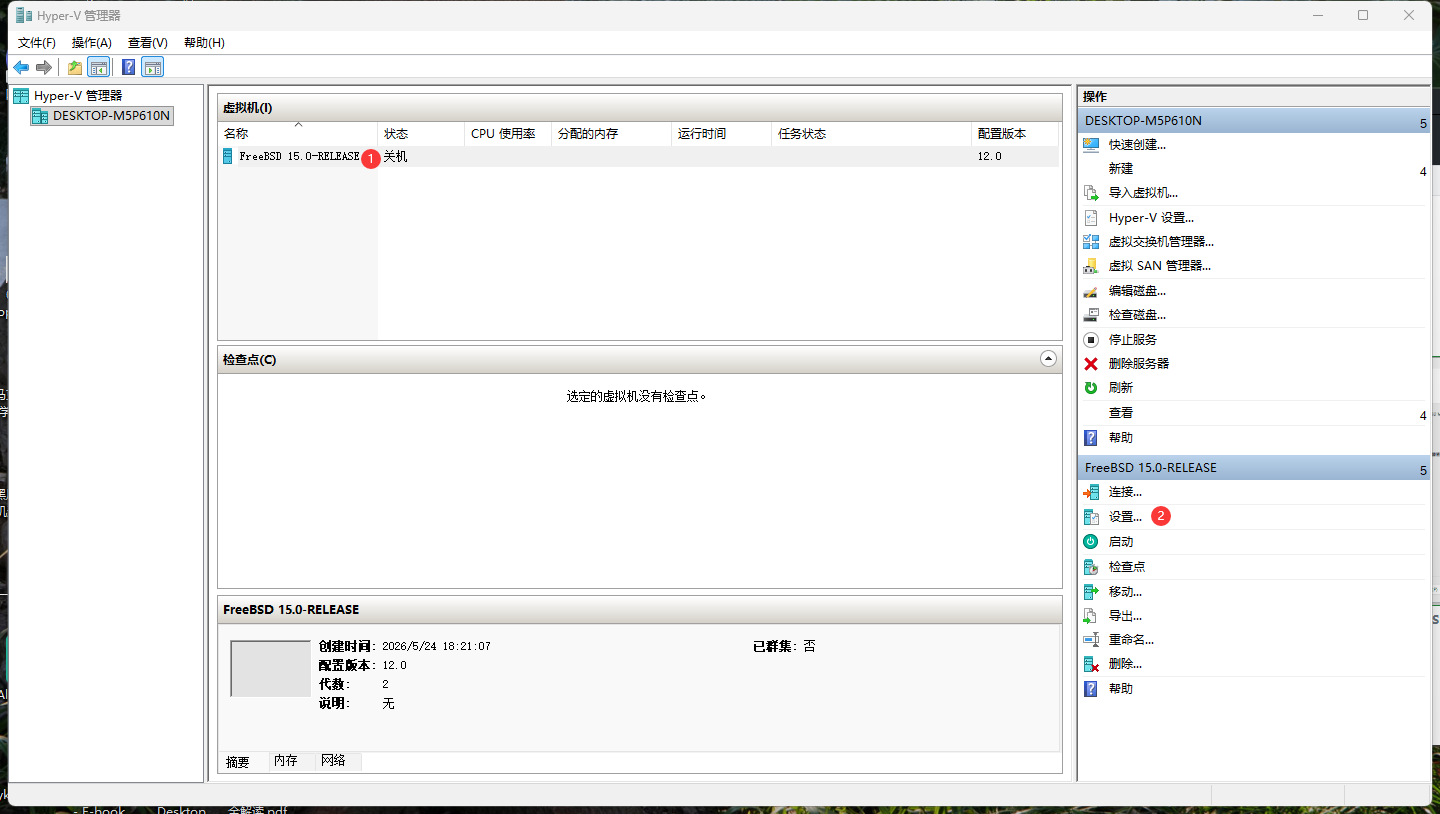The image size is (1440, 814).
Task: Click the red X 删除服务器 icon
Action: (x=1091, y=364)
